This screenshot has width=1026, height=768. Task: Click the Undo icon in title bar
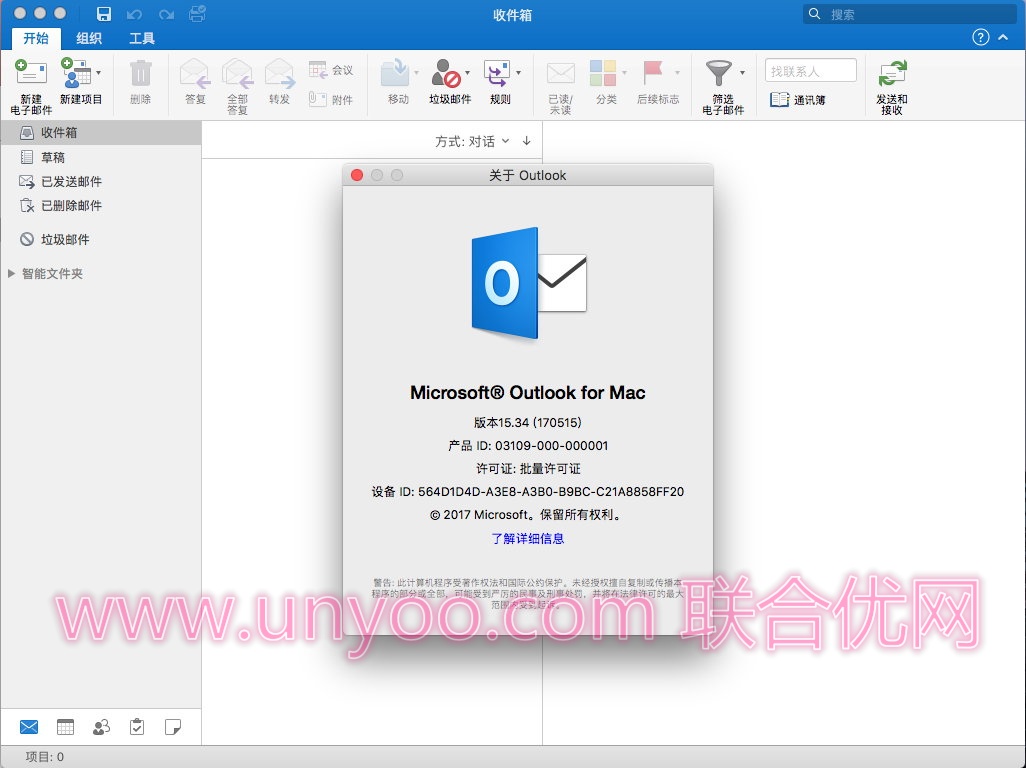click(x=134, y=14)
